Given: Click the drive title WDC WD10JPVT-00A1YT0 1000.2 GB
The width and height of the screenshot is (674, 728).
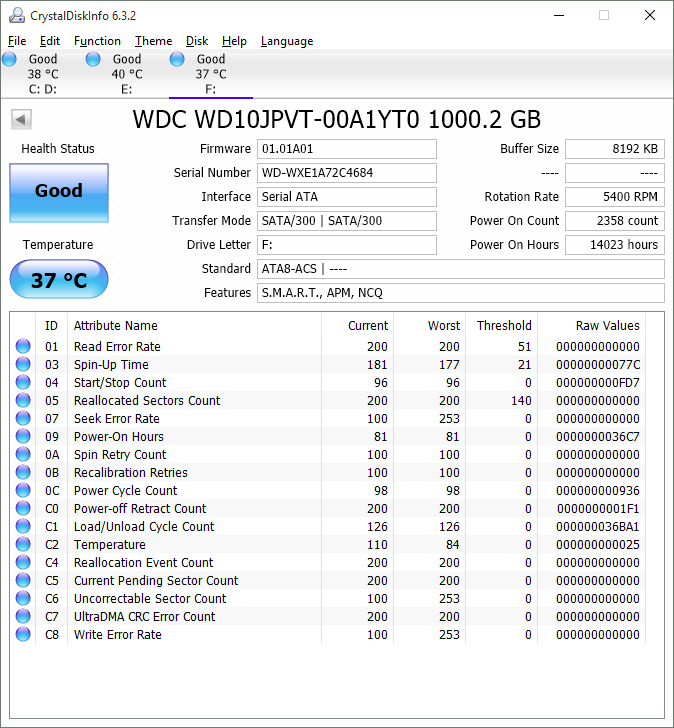Looking at the screenshot, I should [x=337, y=119].
